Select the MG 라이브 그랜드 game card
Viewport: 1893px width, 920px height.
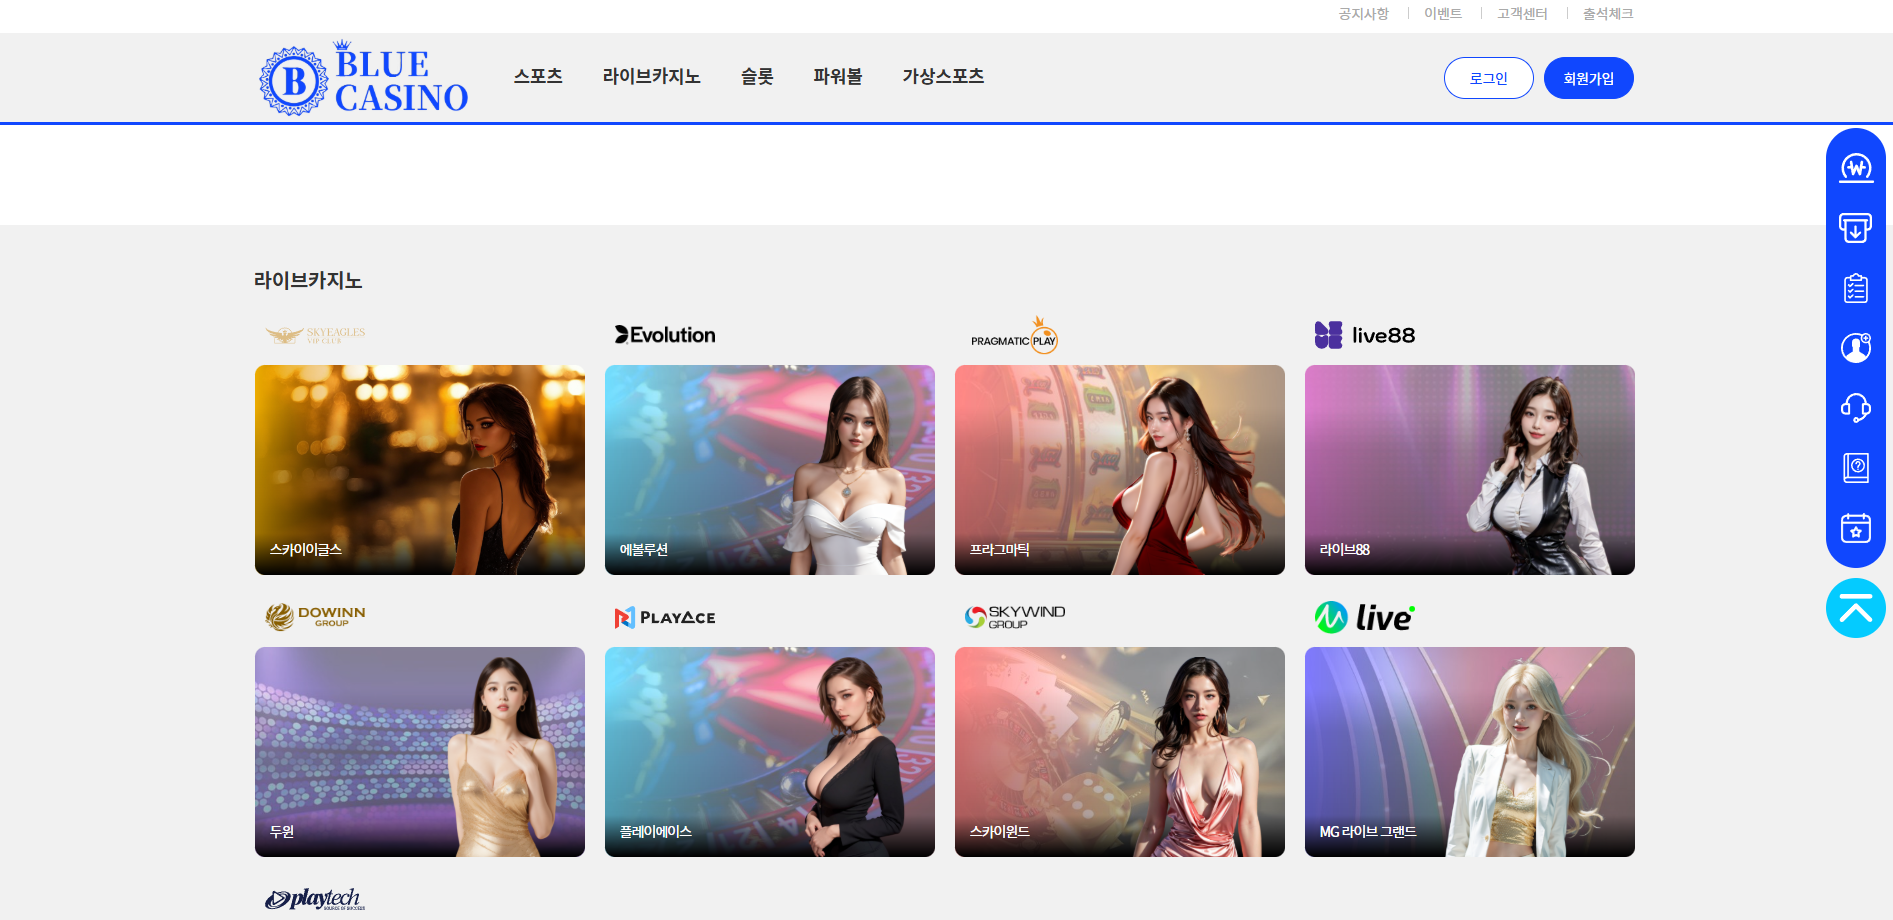coord(1469,751)
